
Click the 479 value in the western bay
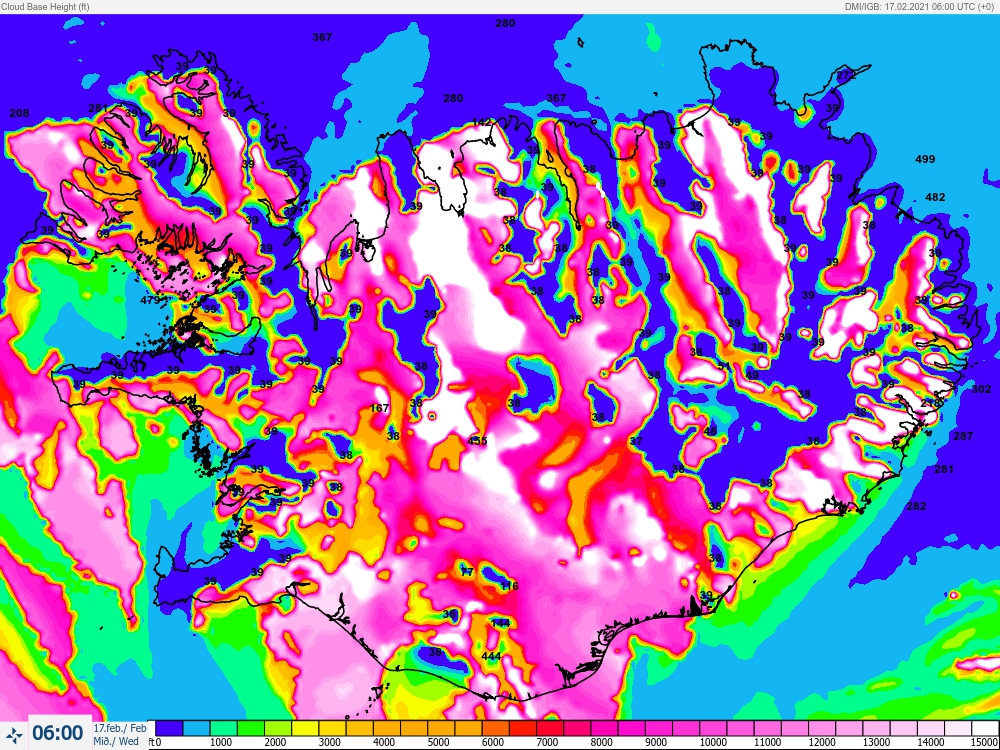[x=150, y=300]
